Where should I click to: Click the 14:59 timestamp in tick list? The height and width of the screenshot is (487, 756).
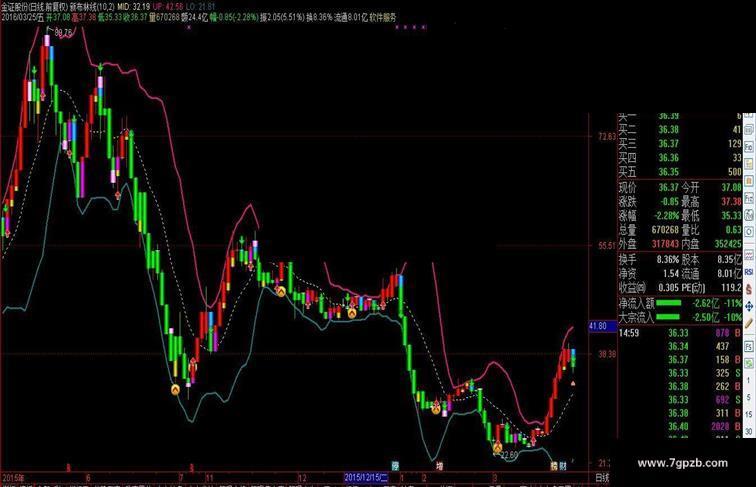pos(629,333)
